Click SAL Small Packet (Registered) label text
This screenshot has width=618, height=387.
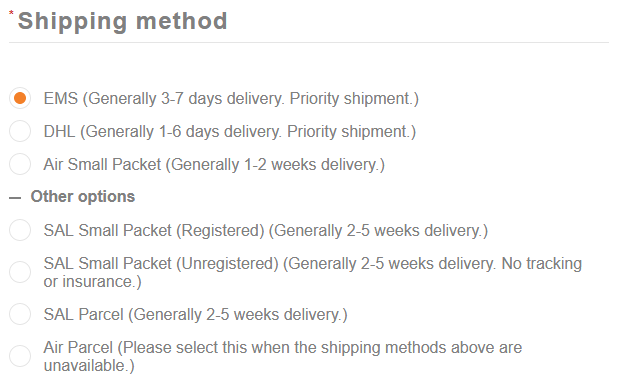[x=266, y=231]
